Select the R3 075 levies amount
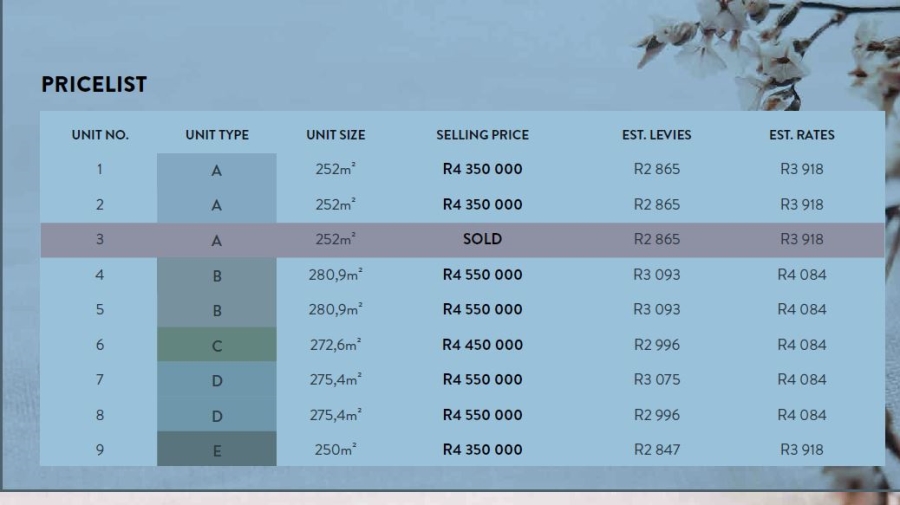The height and width of the screenshot is (505, 900). 656,380
